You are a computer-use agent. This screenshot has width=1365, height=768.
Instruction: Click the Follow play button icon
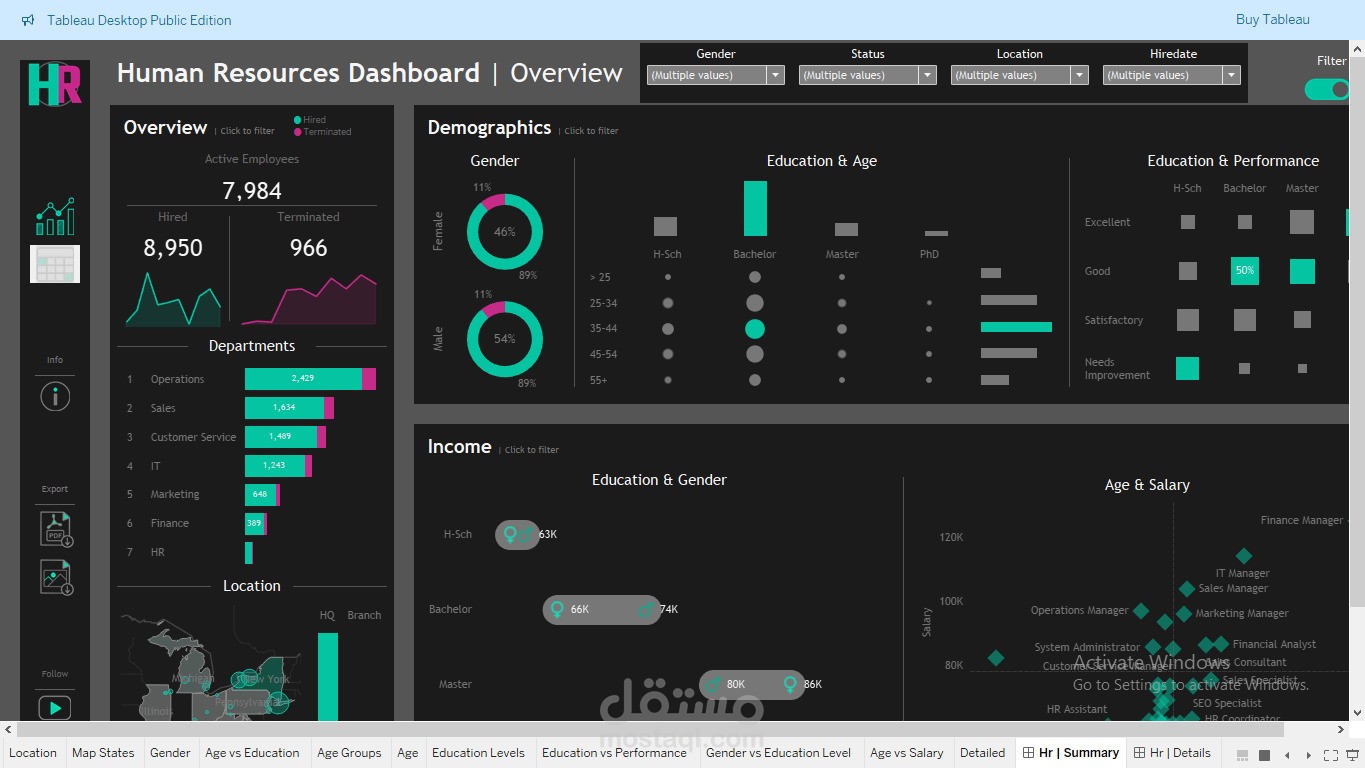tap(55, 708)
